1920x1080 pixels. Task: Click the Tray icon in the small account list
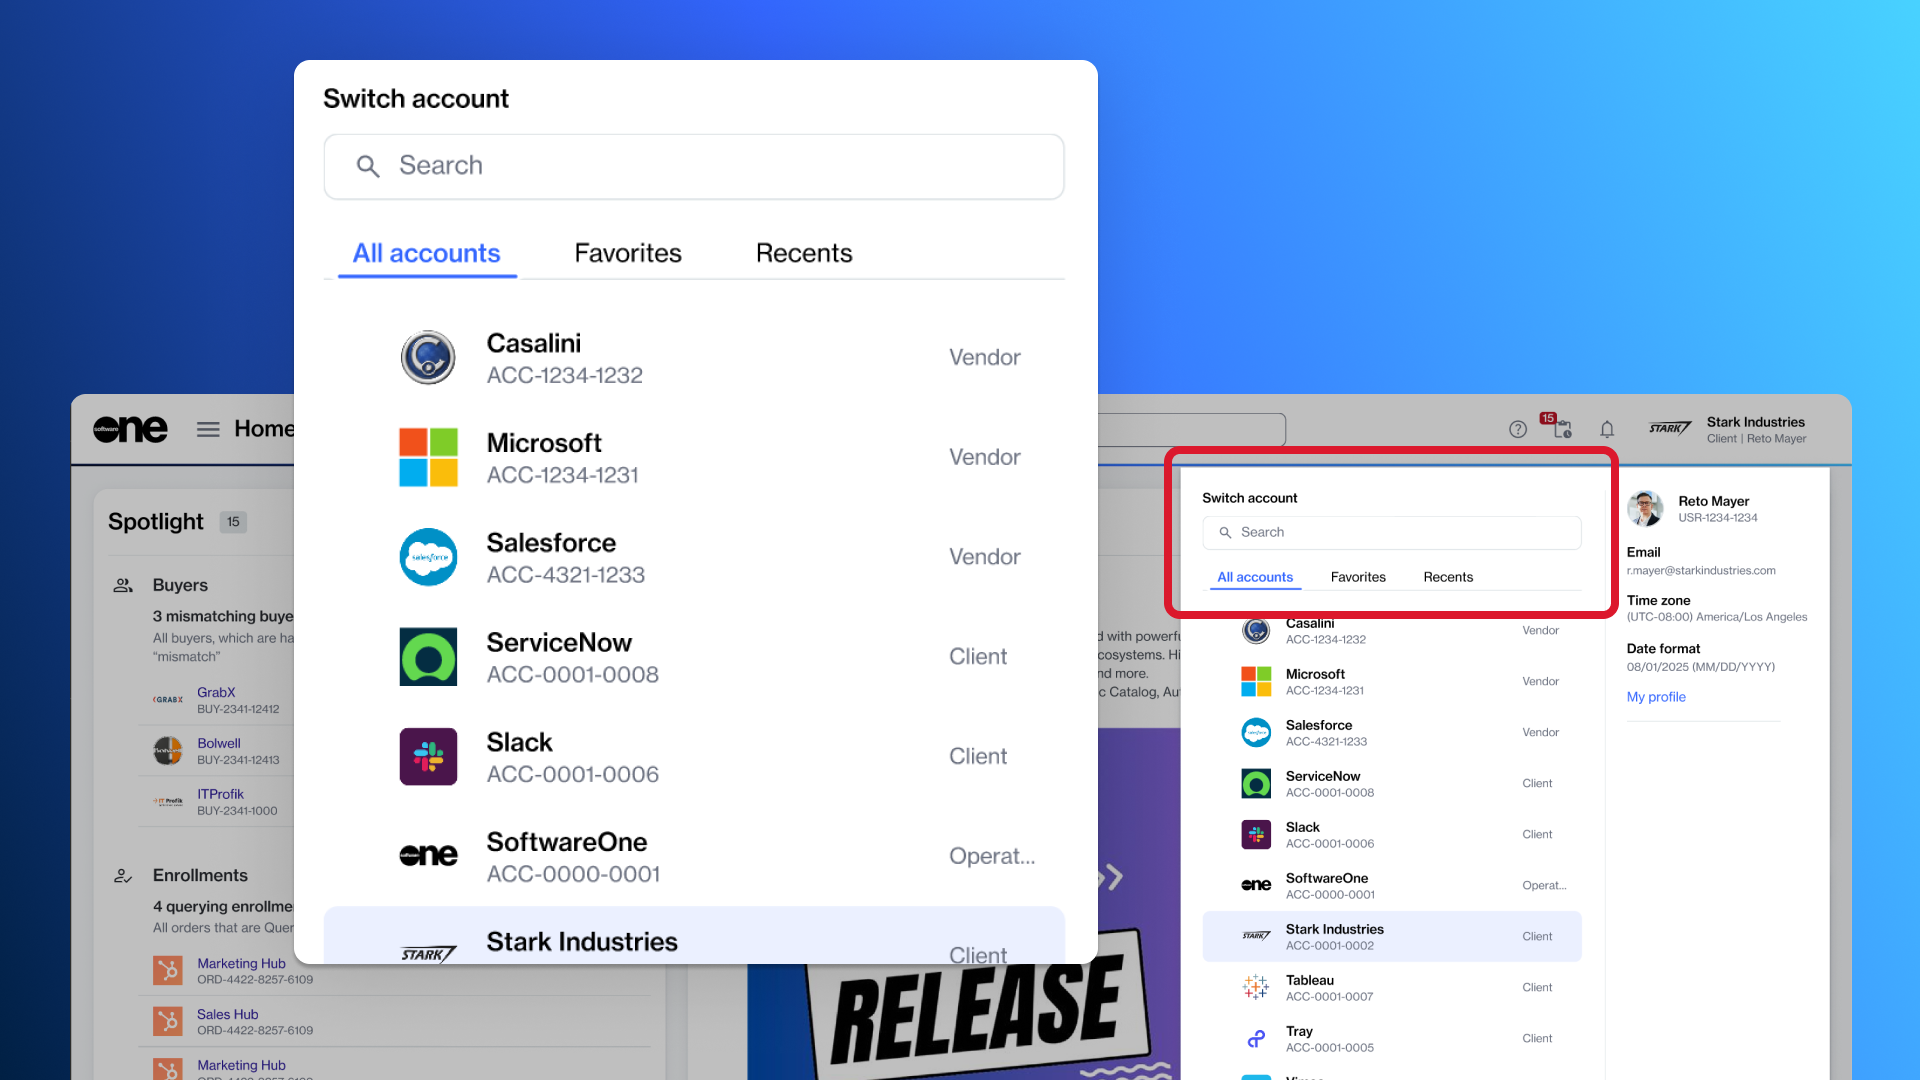coord(1256,1039)
